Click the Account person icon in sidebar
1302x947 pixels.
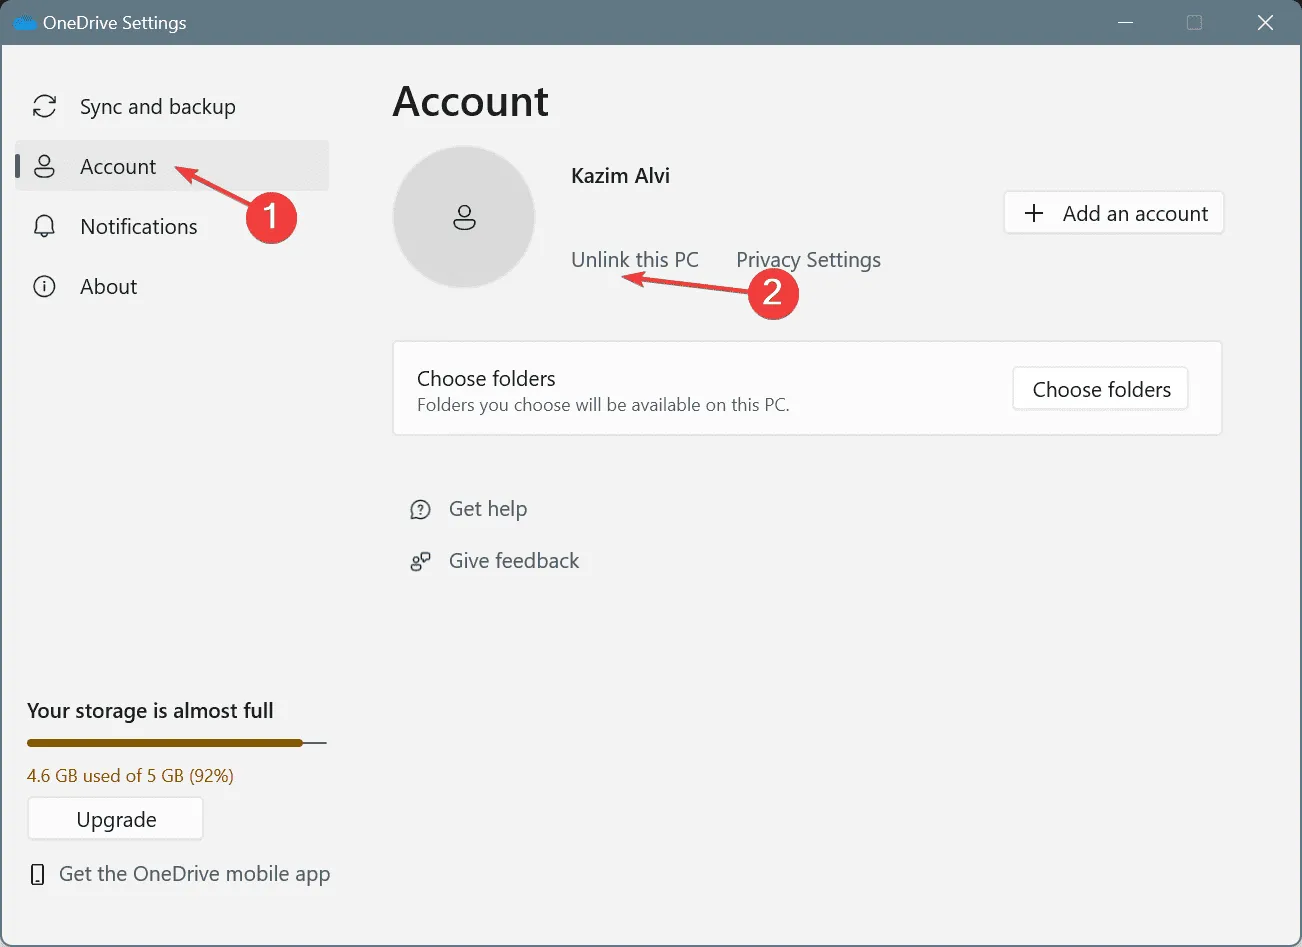pos(44,166)
